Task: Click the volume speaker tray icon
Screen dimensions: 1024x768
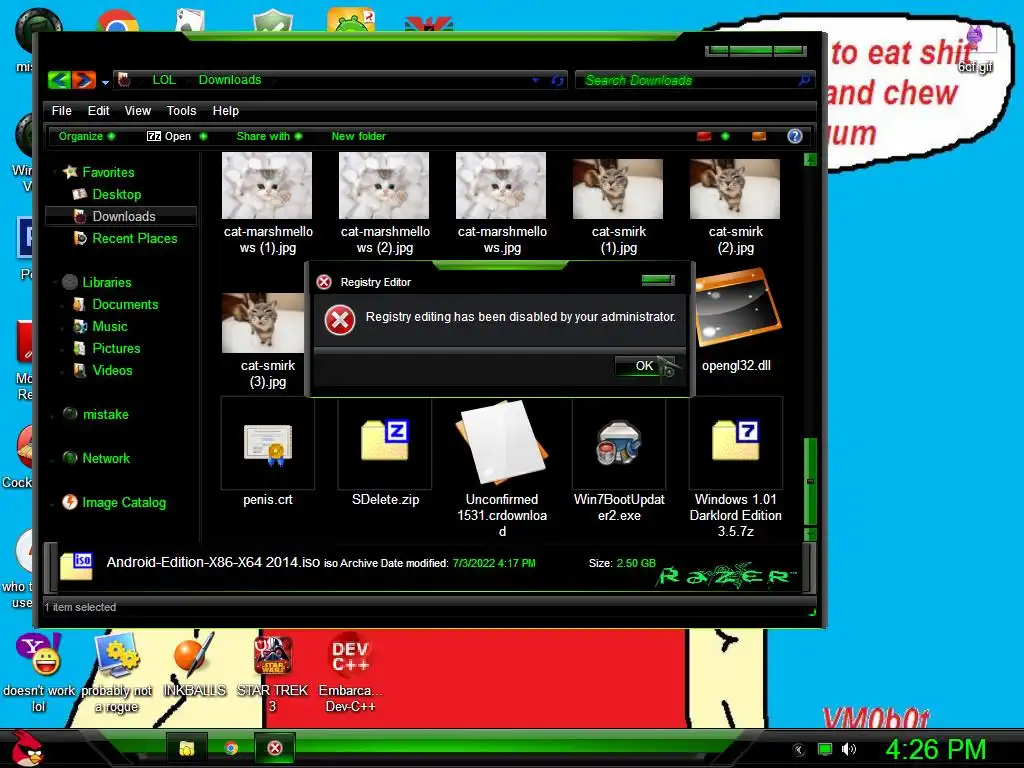Action: [x=848, y=749]
